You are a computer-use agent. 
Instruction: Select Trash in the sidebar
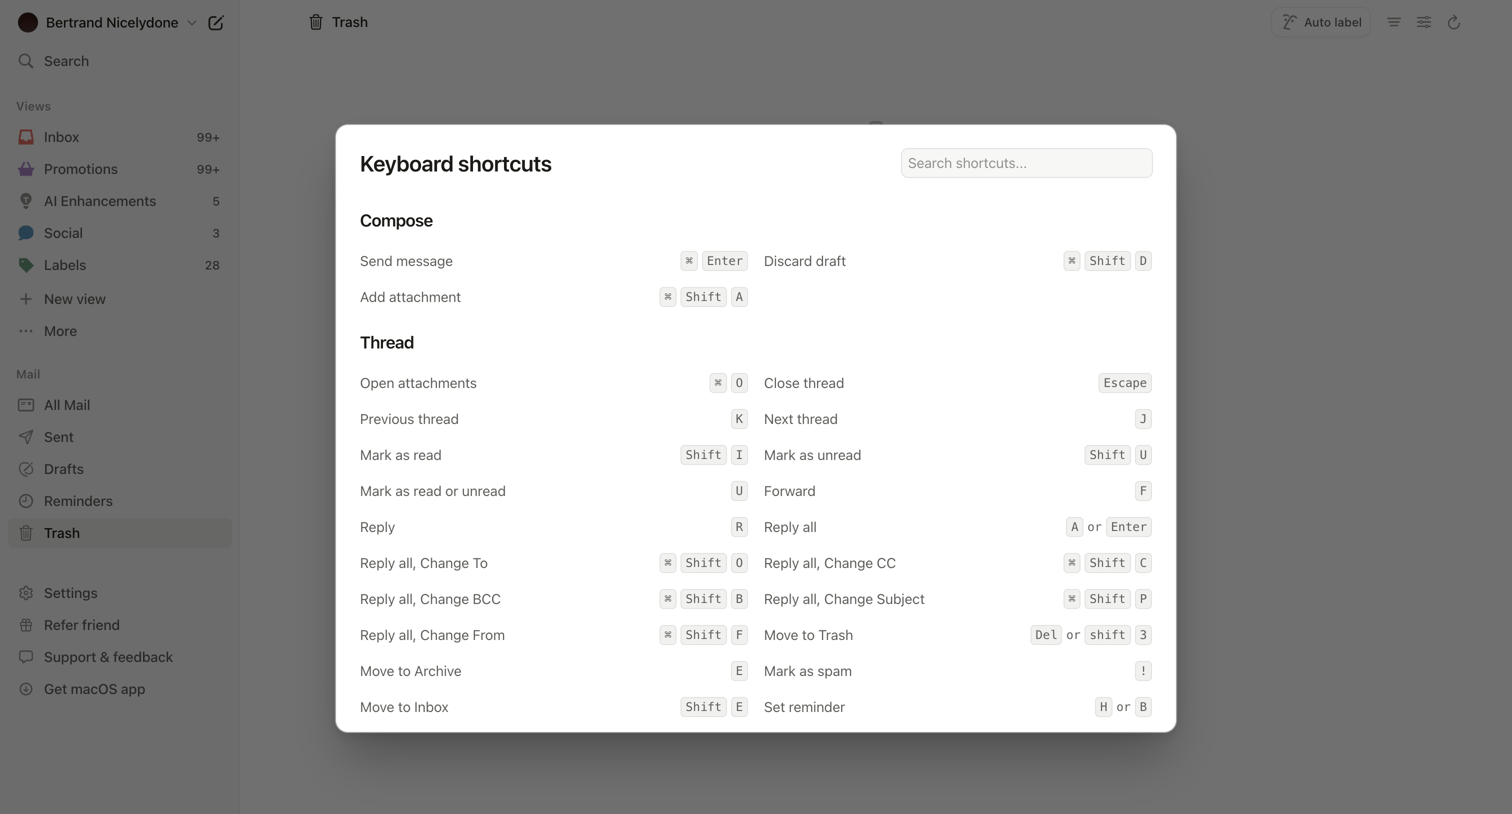[x=120, y=533]
